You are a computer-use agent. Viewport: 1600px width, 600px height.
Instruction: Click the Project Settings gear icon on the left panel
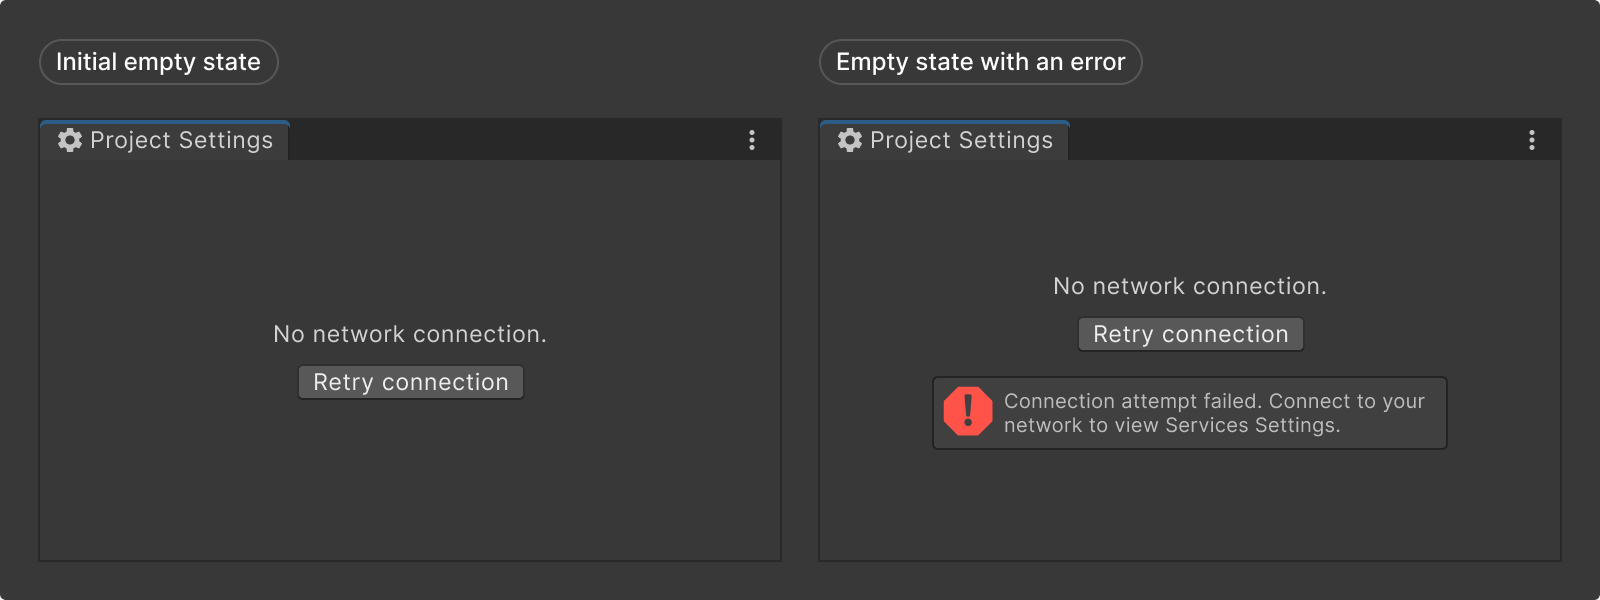(x=68, y=140)
